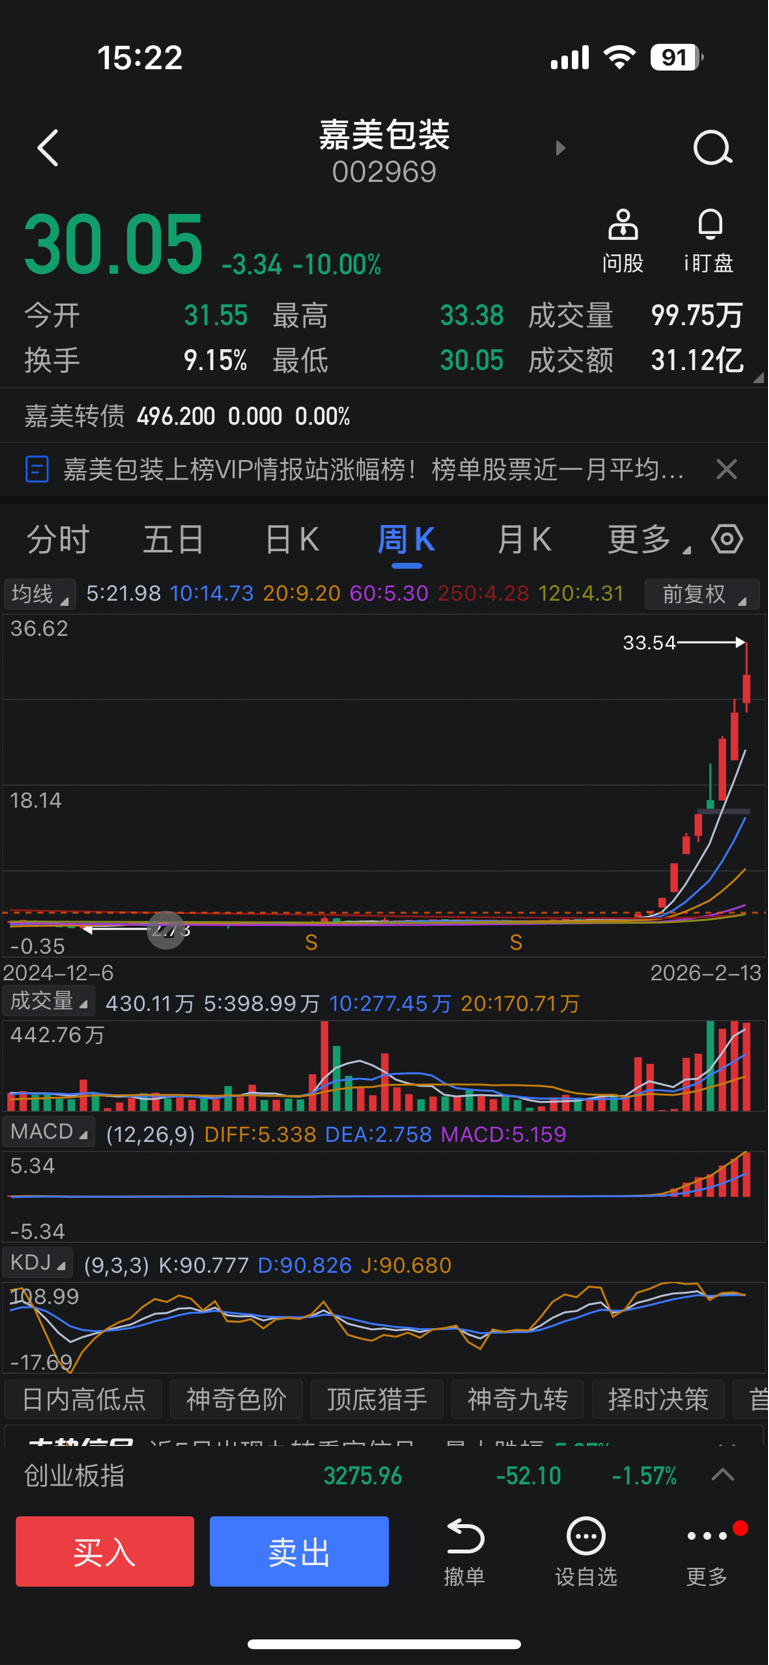Select the 周K tab

point(406,540)
